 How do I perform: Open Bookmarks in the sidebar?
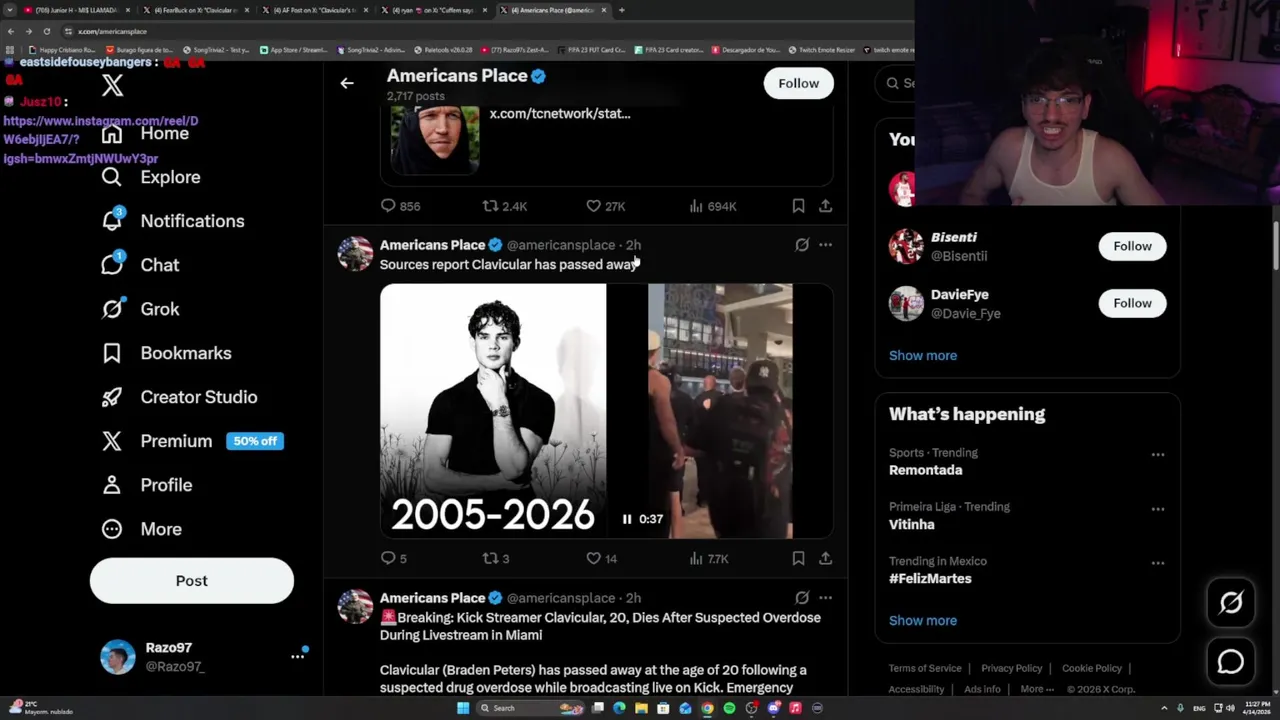tap(166, 353)
